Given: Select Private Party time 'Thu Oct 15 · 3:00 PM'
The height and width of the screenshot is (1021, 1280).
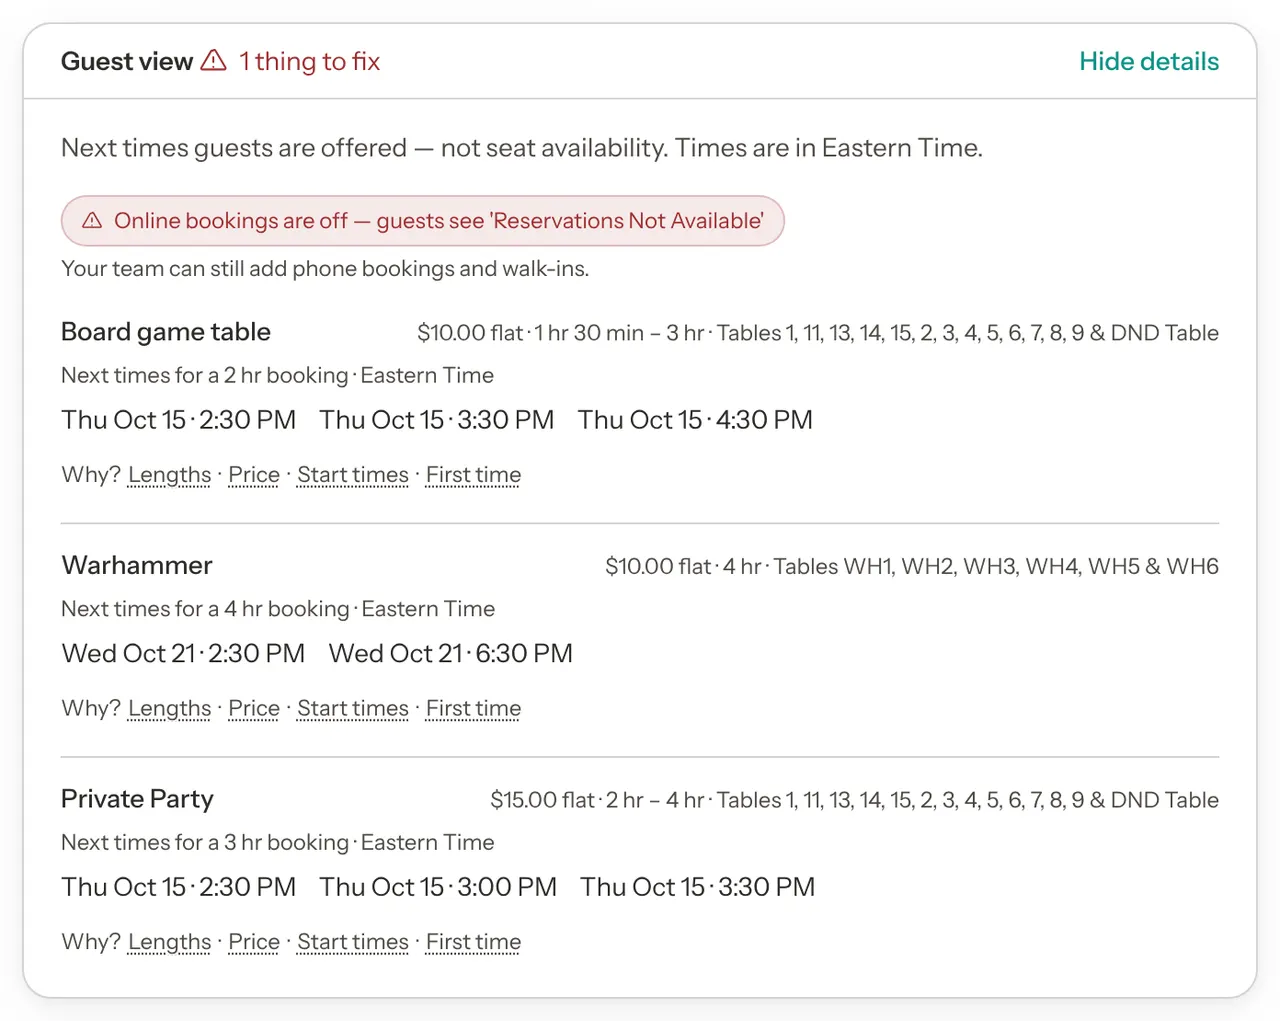Looking at the screenshot, I should (x=438, y=887).
